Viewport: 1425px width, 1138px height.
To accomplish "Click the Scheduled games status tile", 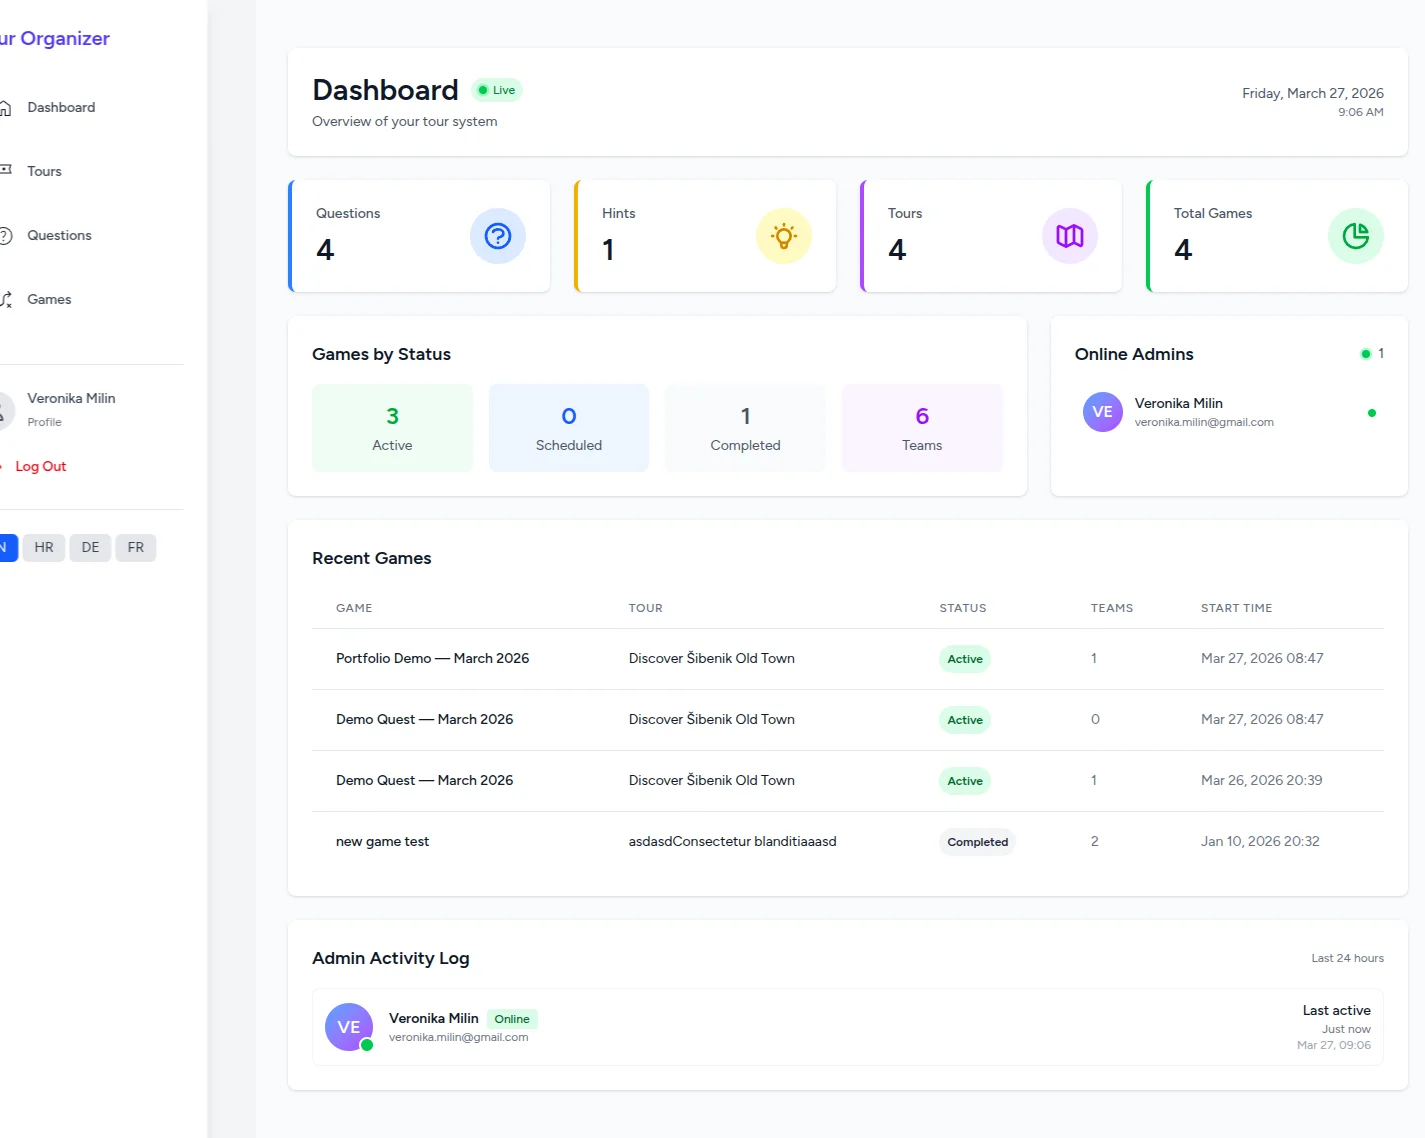I will pos(568,428).
